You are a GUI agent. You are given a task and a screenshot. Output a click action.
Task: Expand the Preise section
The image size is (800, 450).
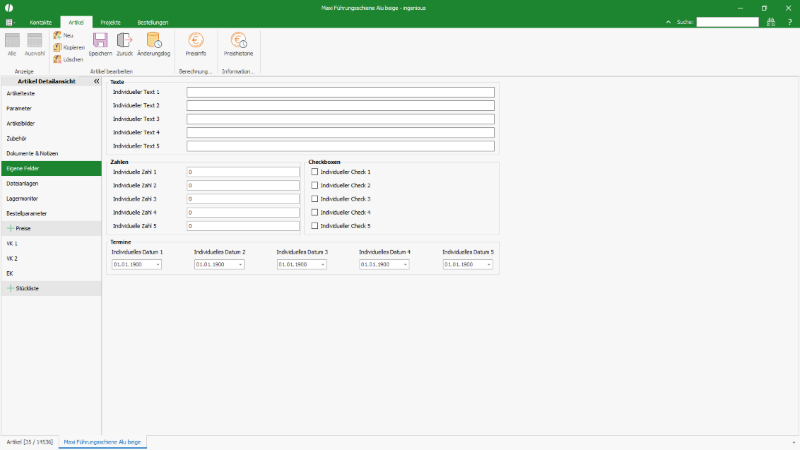point(10,229)
